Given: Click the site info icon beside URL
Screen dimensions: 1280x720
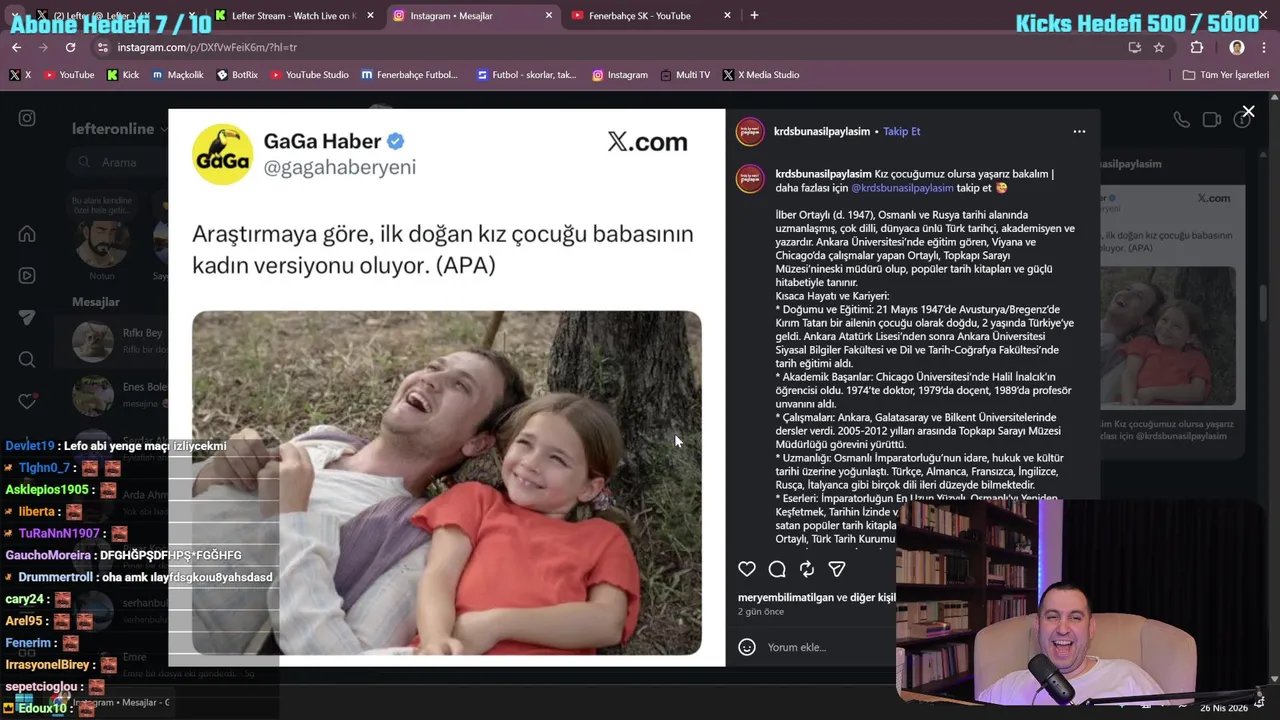Looking at the screenshot, I should [102, 47].
